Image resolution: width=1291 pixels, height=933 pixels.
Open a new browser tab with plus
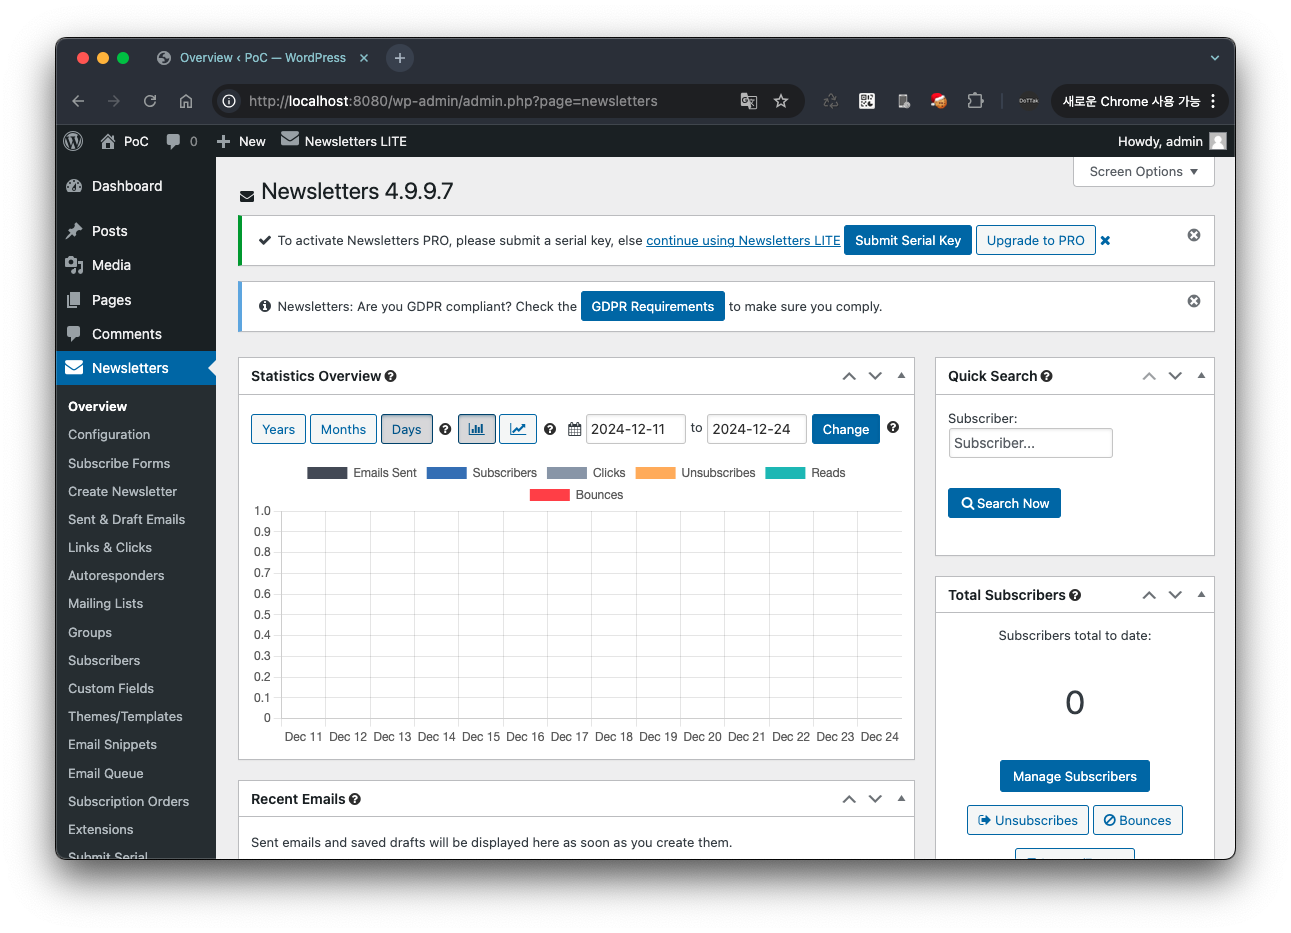(399, 58)
